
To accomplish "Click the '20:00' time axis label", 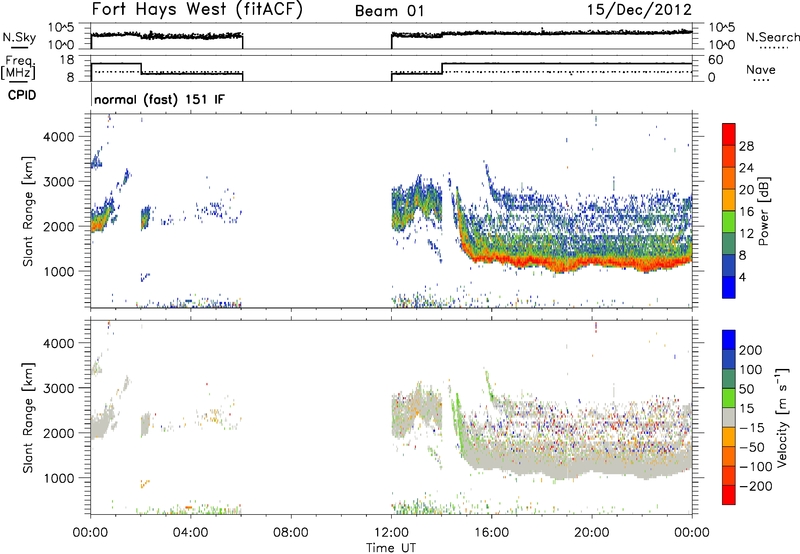I will [592, 533].
